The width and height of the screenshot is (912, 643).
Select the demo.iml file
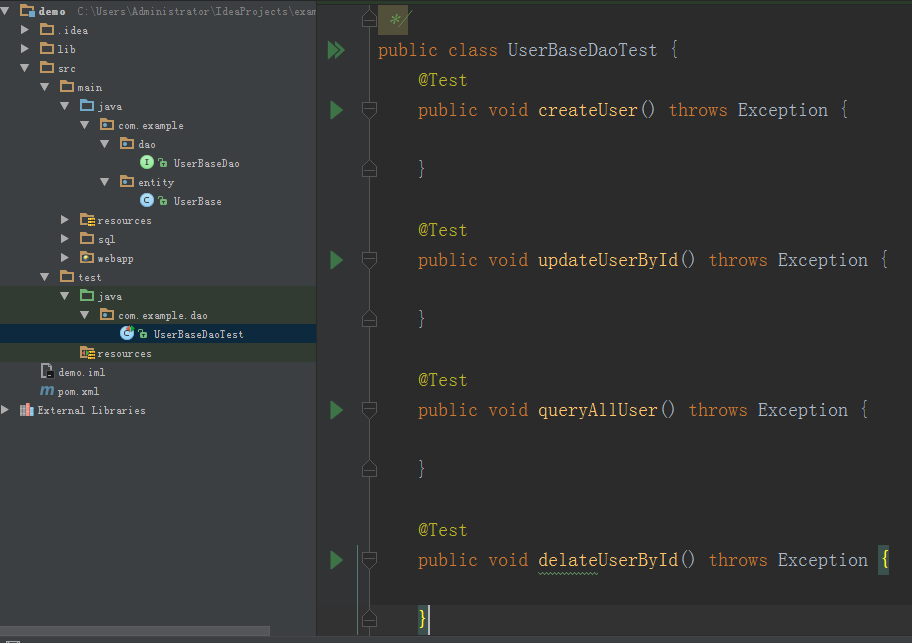point(81,372)
